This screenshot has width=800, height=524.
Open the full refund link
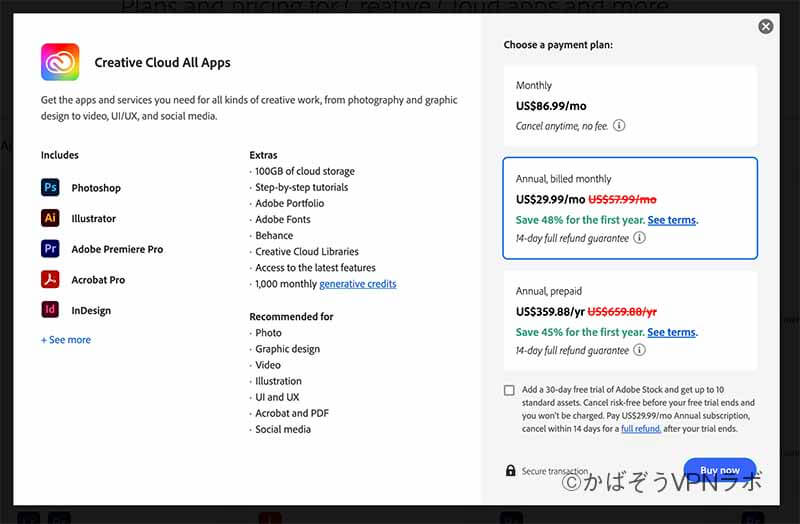641,429
